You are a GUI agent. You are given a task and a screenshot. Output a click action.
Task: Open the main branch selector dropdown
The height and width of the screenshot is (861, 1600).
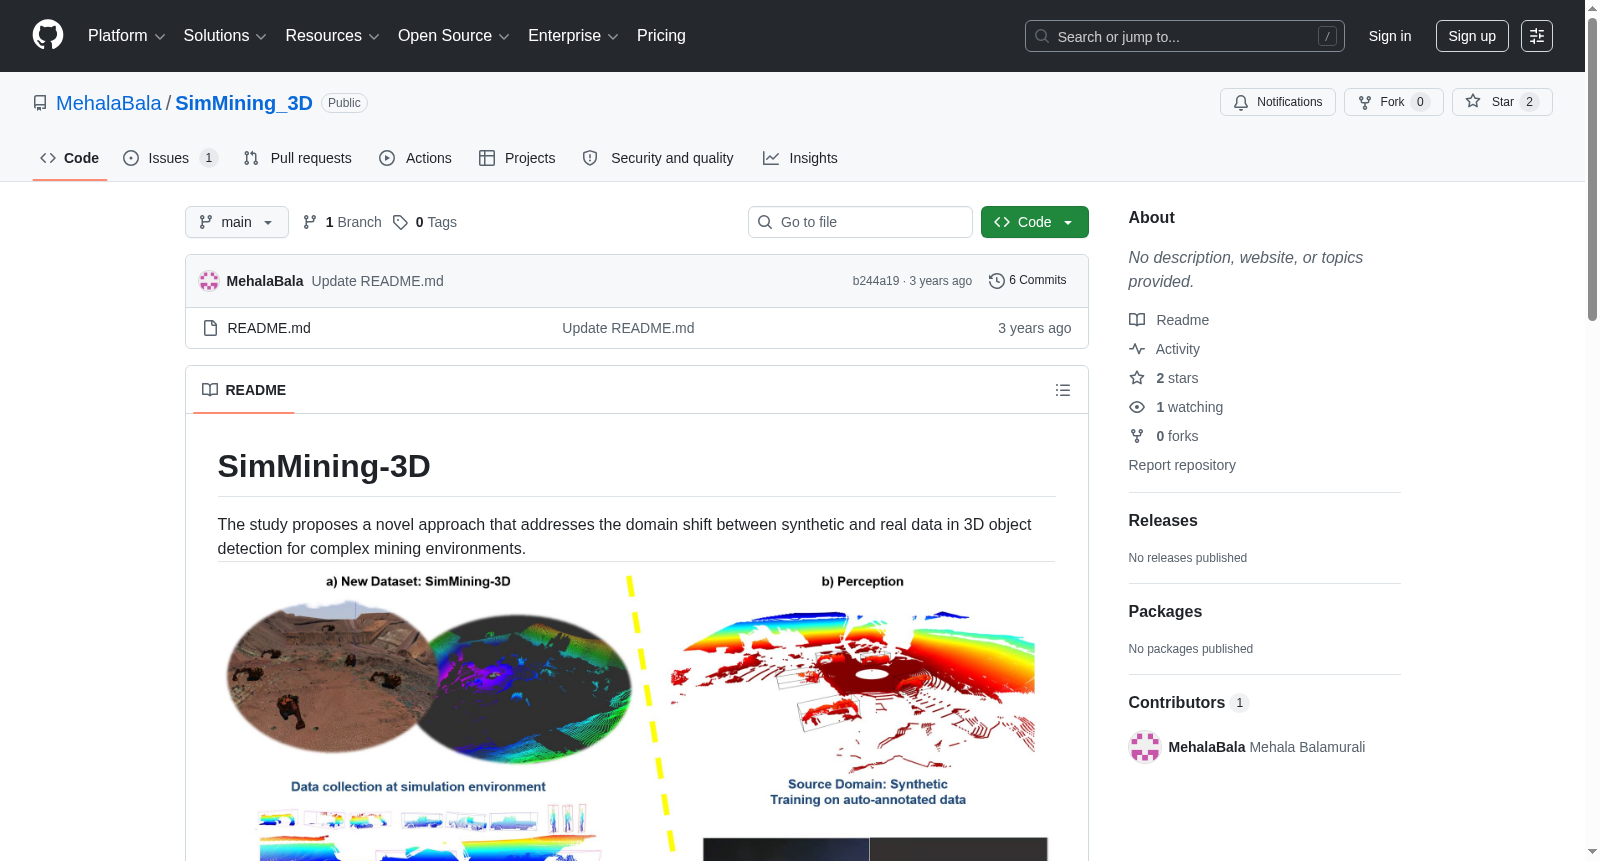237,222
